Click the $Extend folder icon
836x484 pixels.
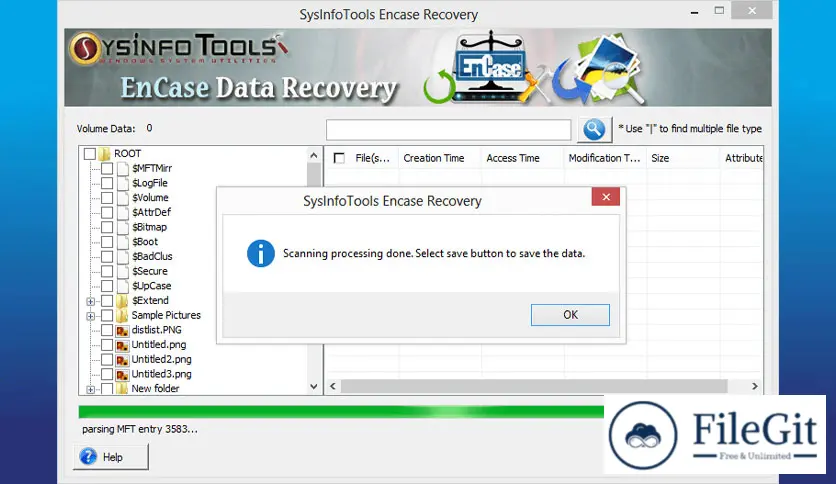[x=122, y=301]
